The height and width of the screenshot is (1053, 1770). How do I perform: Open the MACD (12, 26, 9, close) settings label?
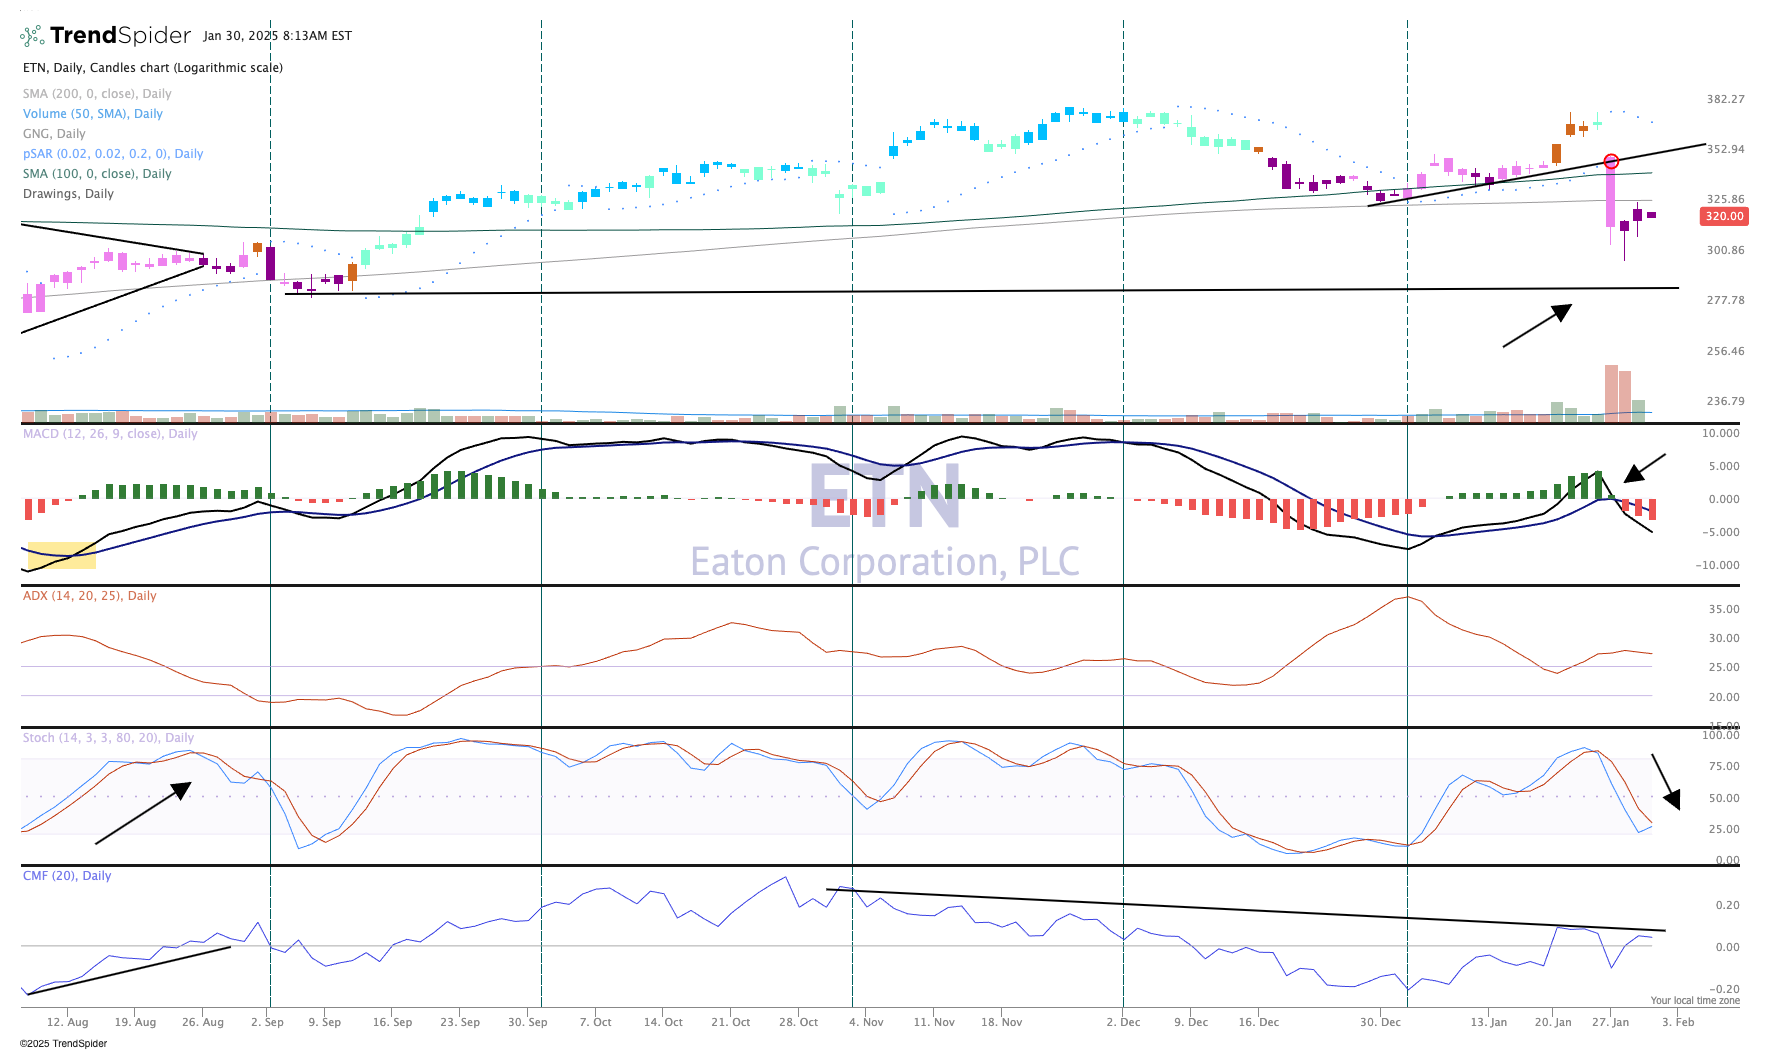point(110,434)
